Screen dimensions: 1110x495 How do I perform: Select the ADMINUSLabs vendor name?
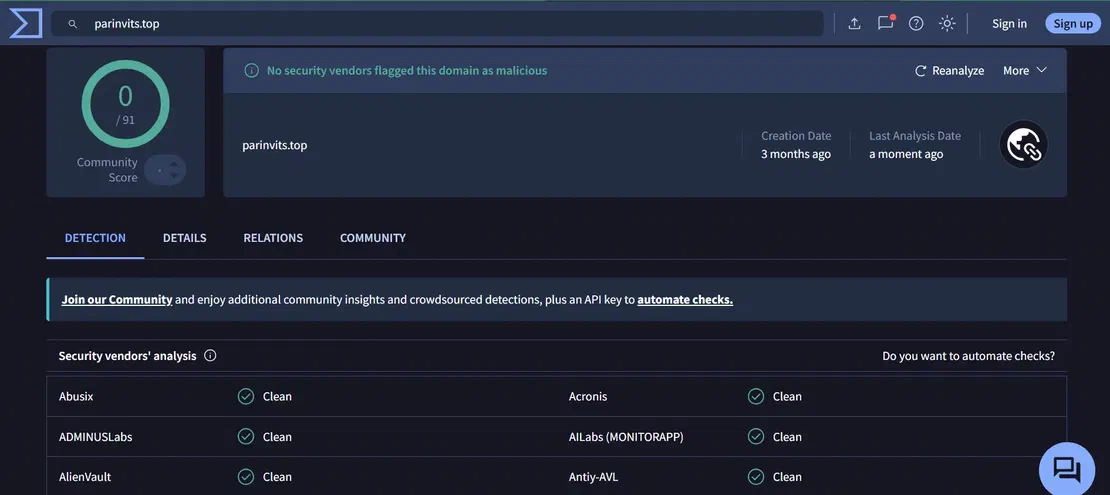pyautogui.click(x=96, y=437)
